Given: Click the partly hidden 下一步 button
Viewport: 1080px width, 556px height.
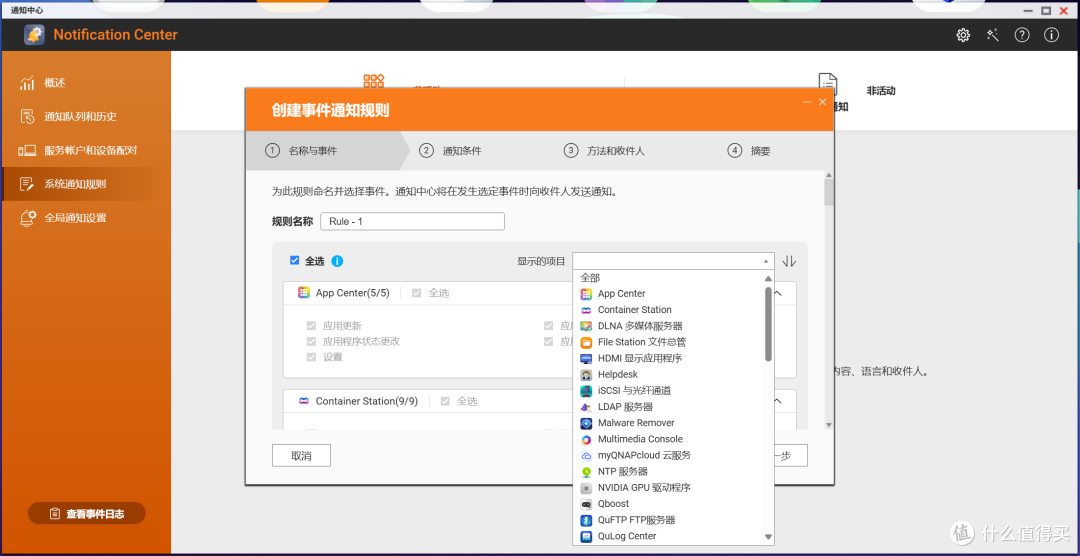Looking at the screenshot, I should point(789,455).
